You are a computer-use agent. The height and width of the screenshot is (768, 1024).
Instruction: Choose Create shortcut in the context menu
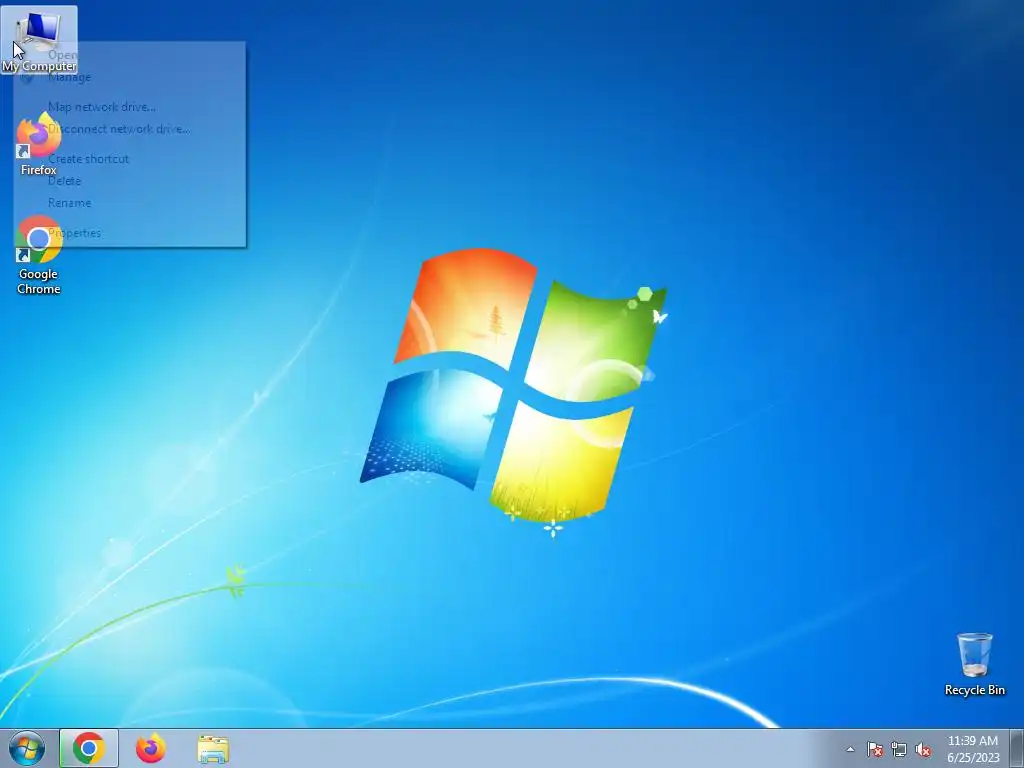pos(130,159)
